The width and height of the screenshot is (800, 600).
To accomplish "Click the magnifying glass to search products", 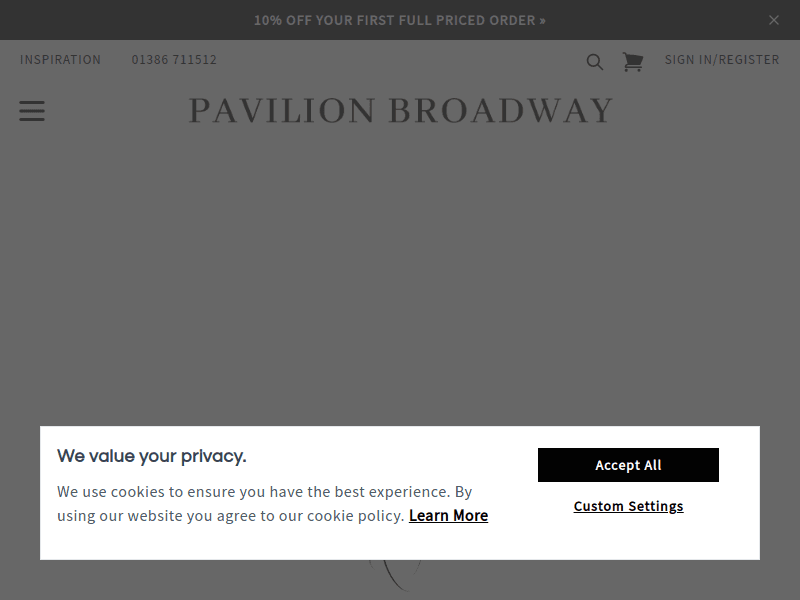I will [x=594, y=61].
